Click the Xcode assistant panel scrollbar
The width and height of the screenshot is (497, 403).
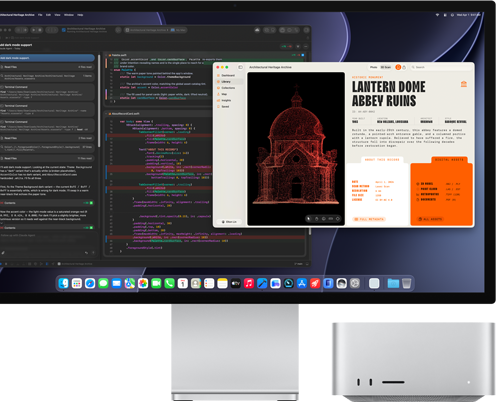(x=99, y=101)
